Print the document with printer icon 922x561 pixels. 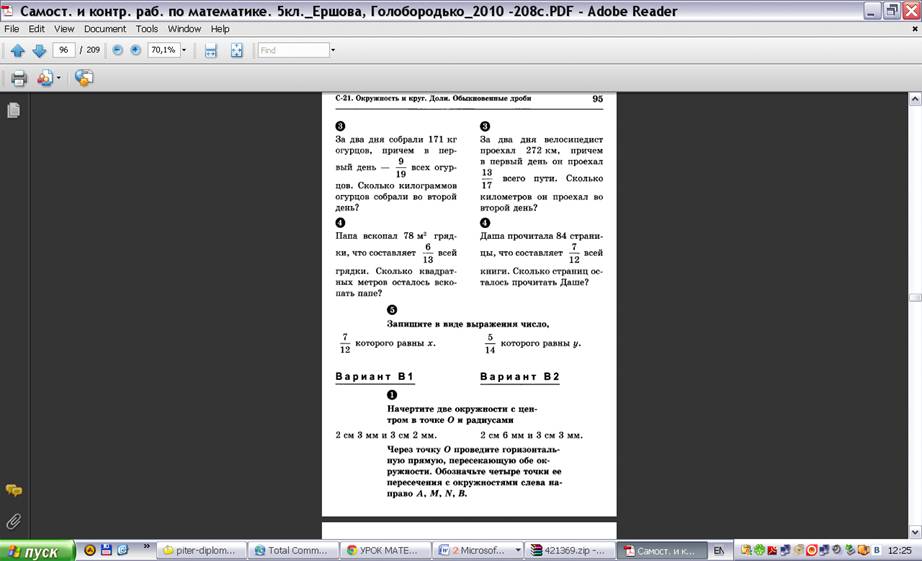18,78
